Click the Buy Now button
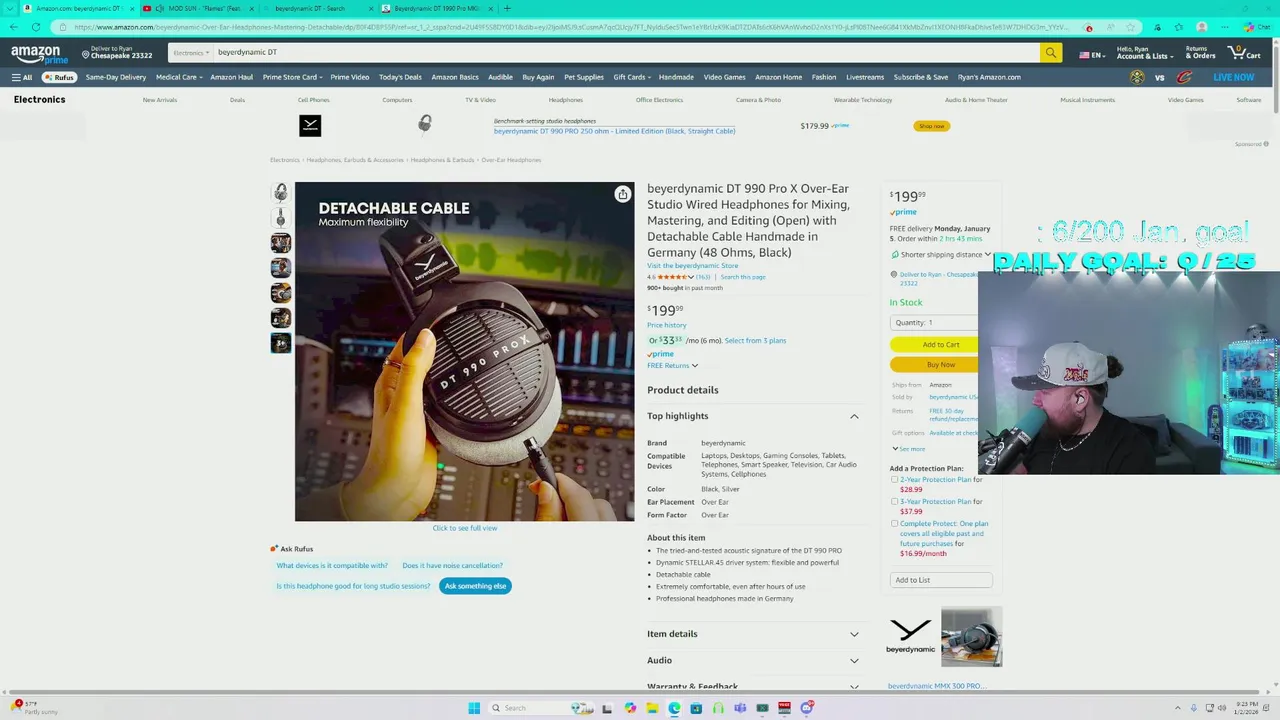The height and width of the screenshot is (720, 1280). point(934,364)
